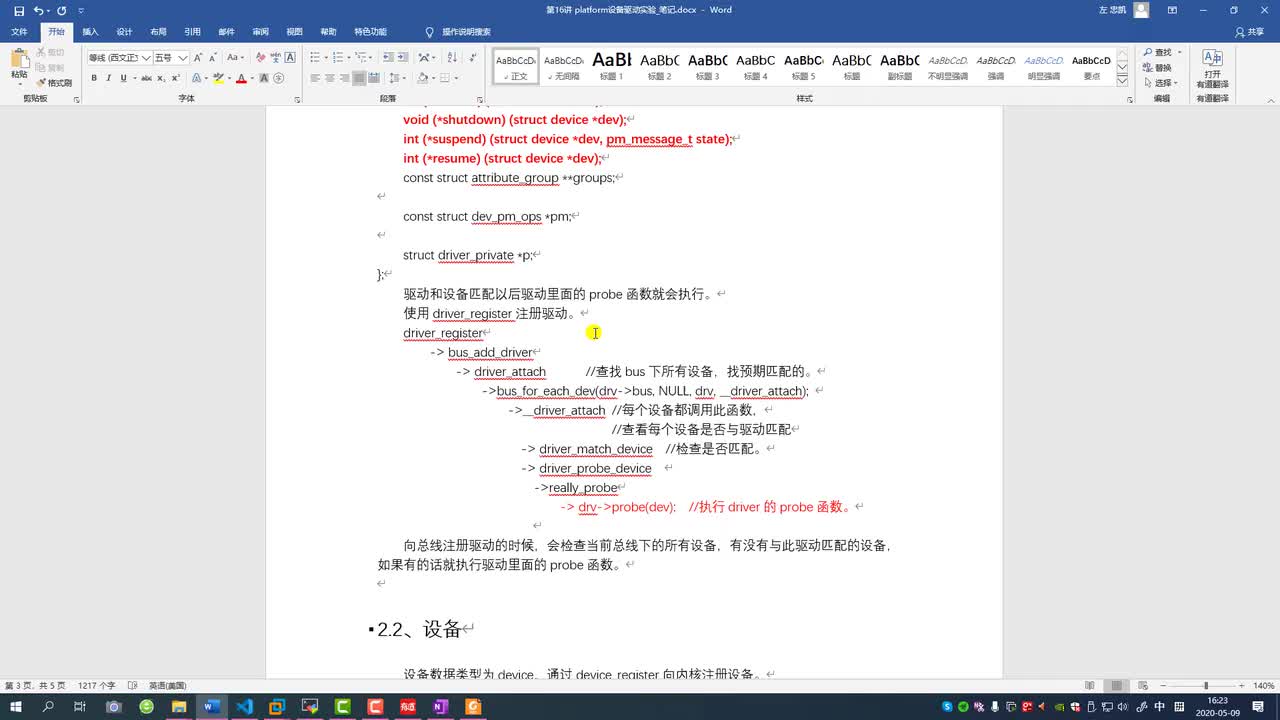Open the File (文件) tab
This screenshot has height=720, width=1280.
(x=19, y=32)
